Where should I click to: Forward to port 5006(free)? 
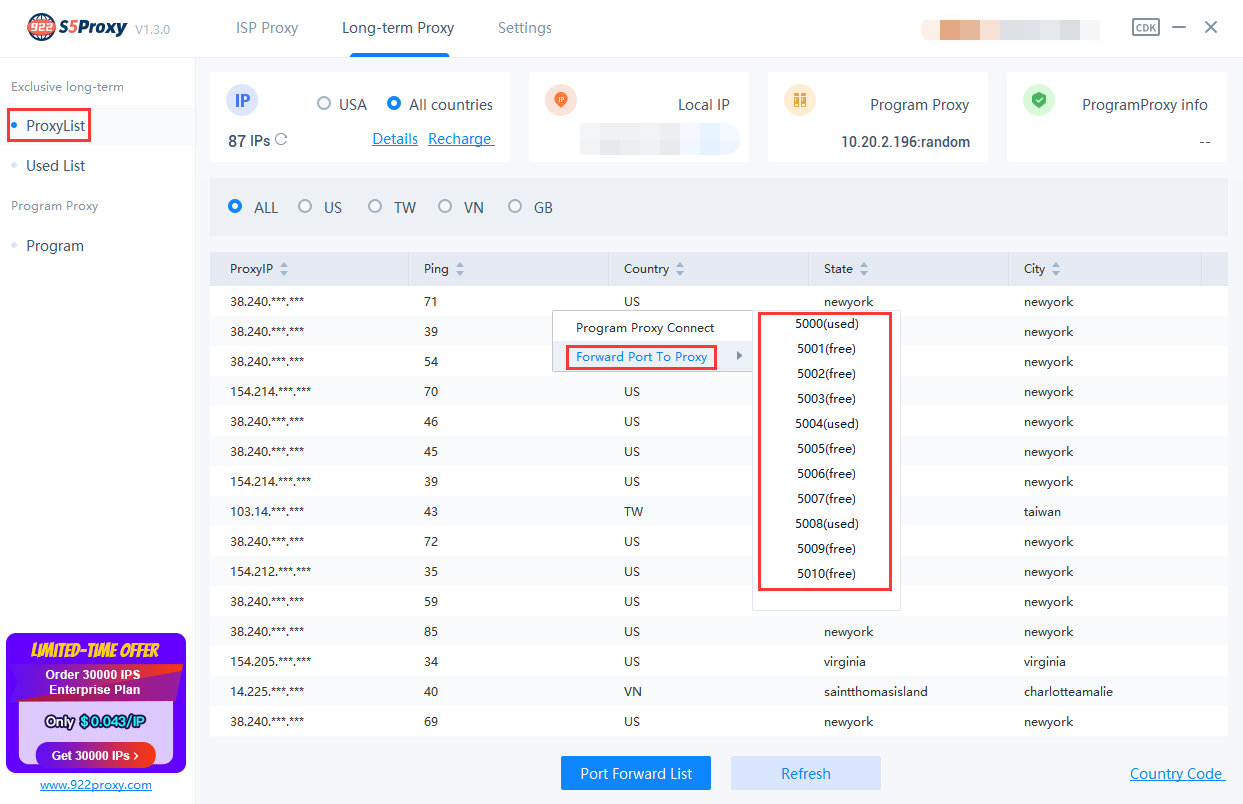(826, 474)
